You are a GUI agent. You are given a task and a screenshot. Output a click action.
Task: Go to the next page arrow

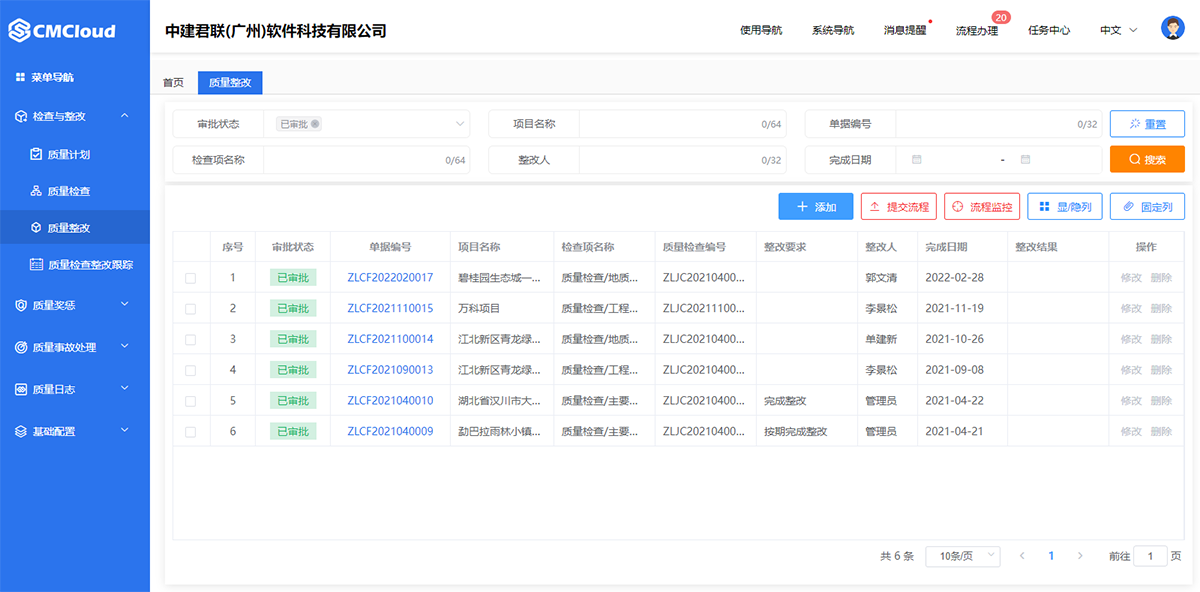coord(1080,556)
